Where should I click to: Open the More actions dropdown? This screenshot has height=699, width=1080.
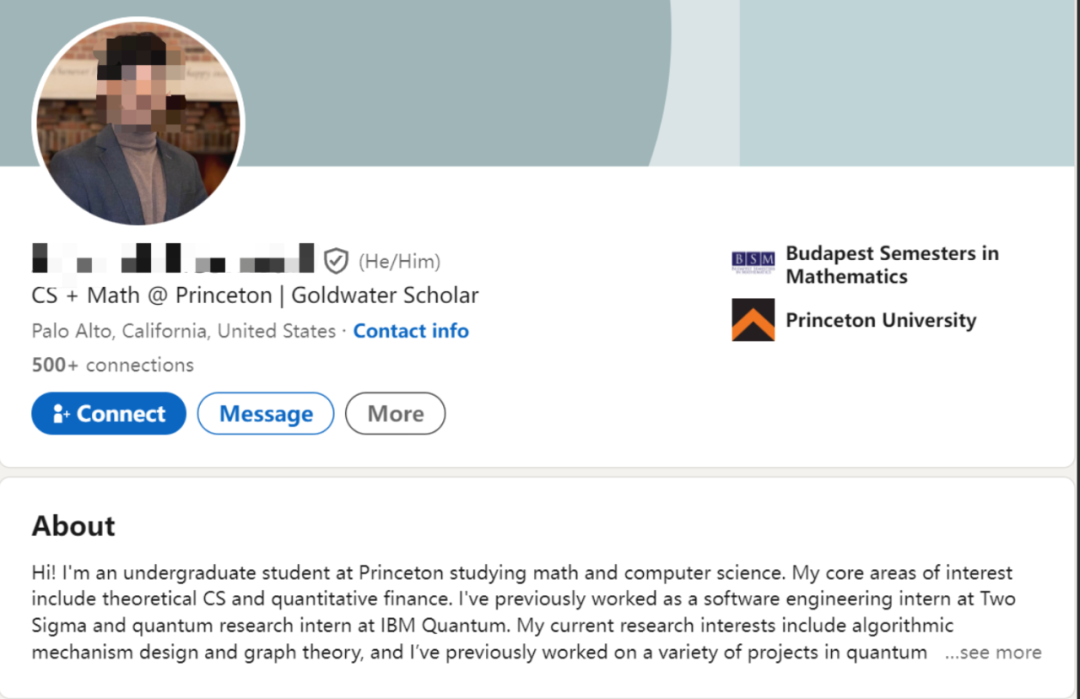click(395, 414)
